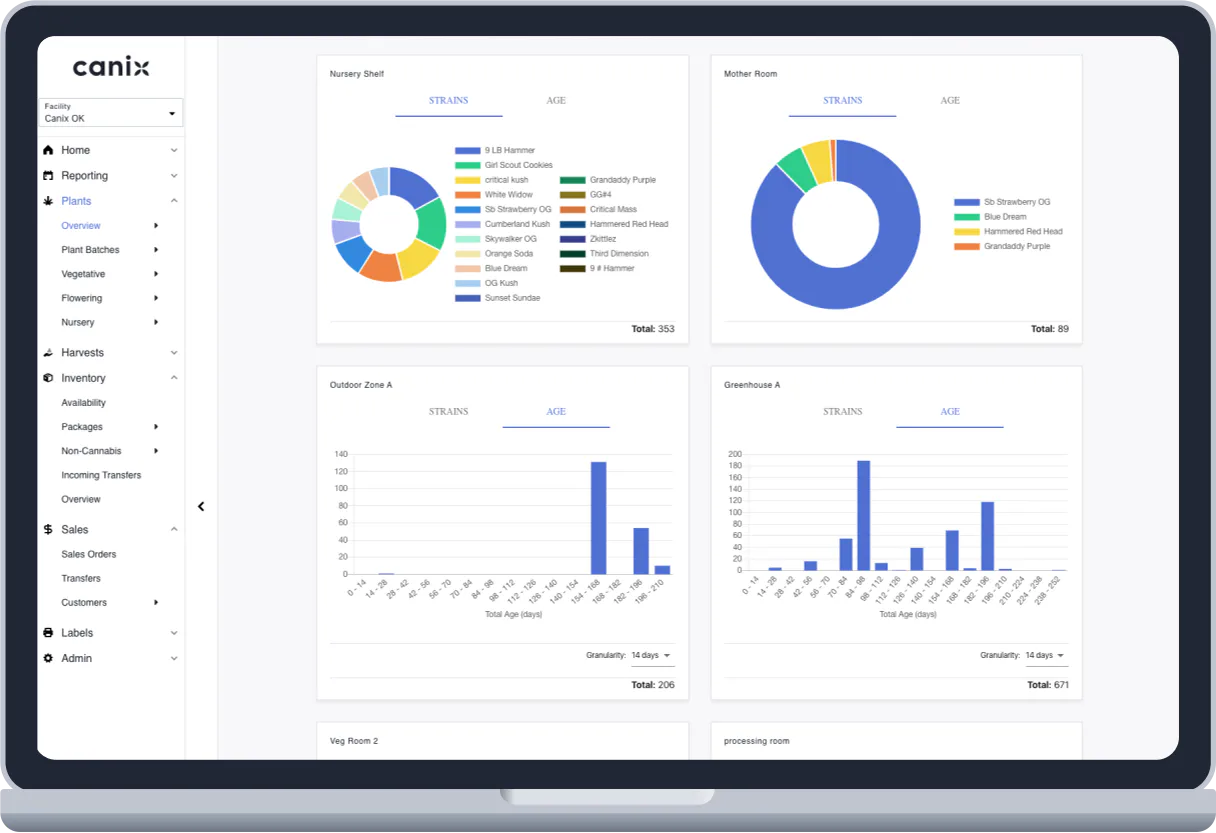Screen dimensions: 1216x833
Task: Click the 9 LB Hammer legend swatch
Action: pyautogui.click(x=467, y=151)
